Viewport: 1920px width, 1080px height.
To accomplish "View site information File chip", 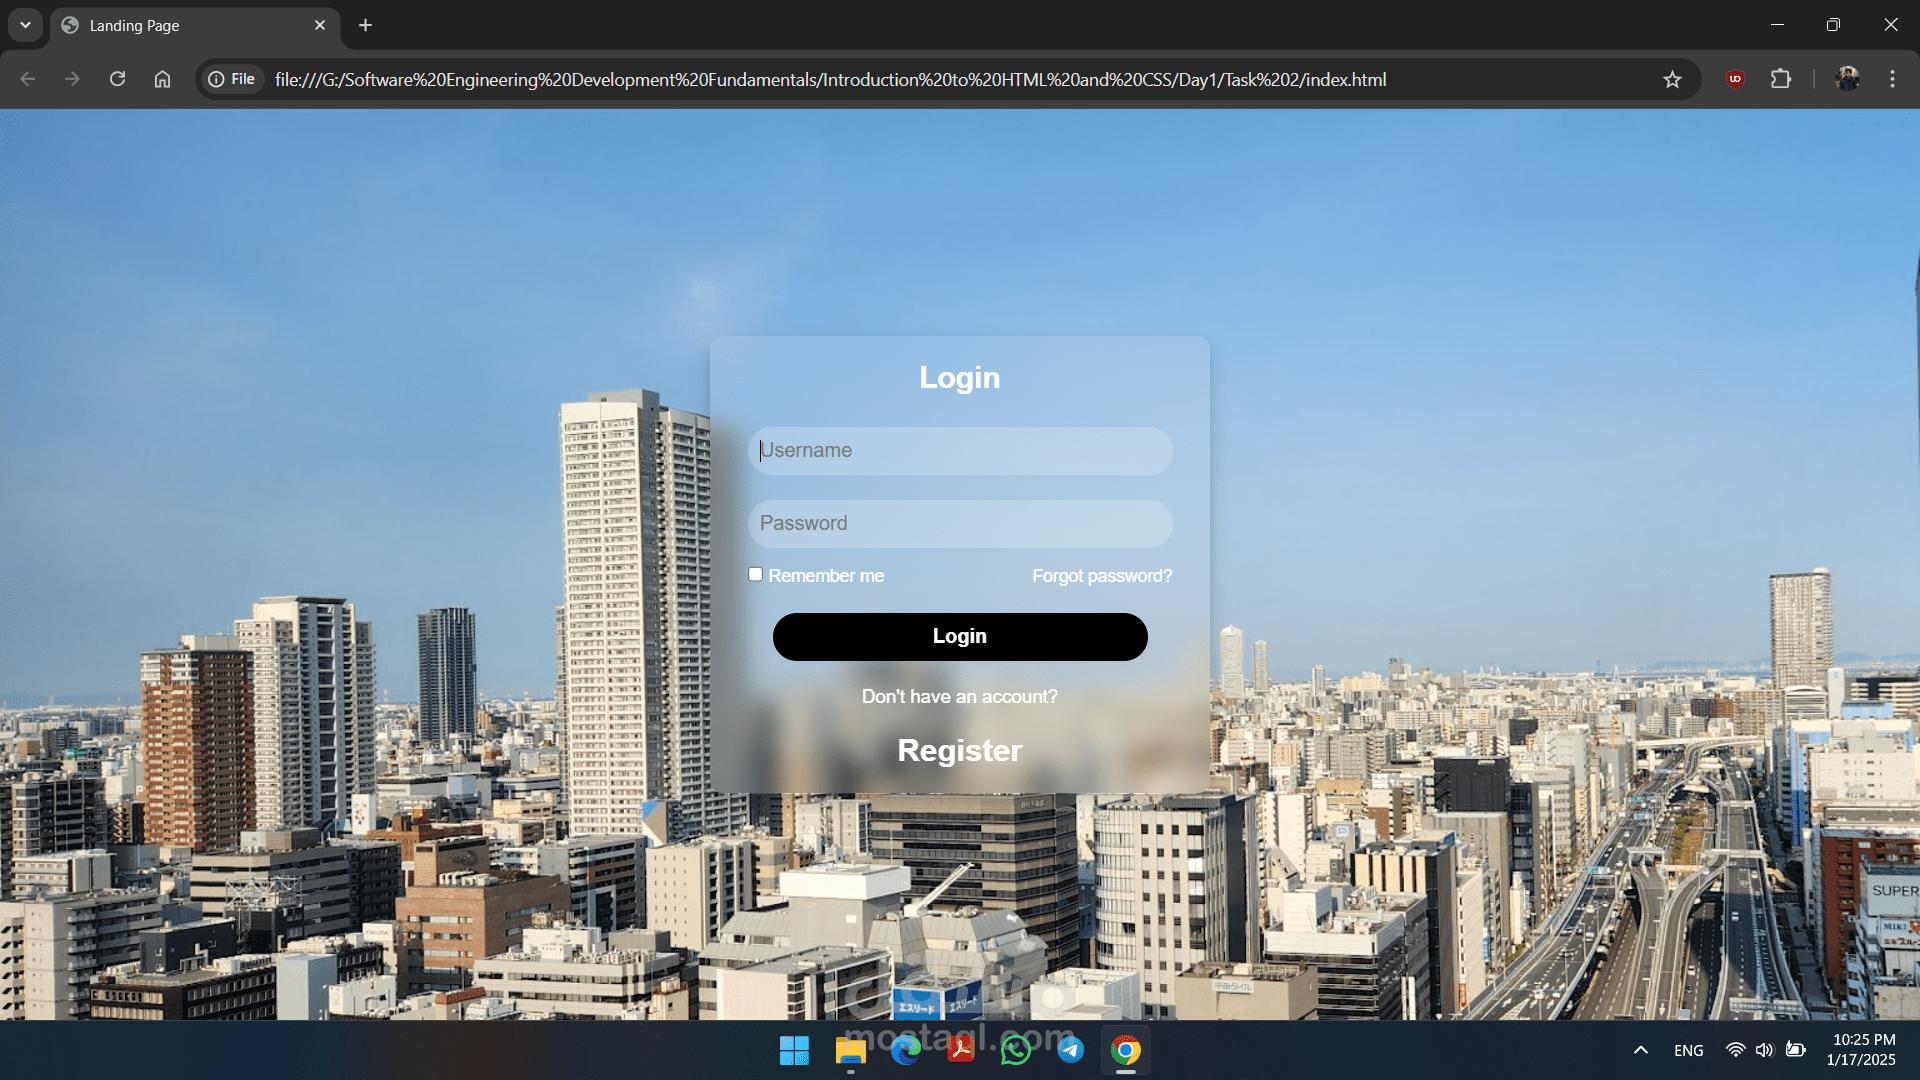I will pyautogui.click(x=232, y=79).
